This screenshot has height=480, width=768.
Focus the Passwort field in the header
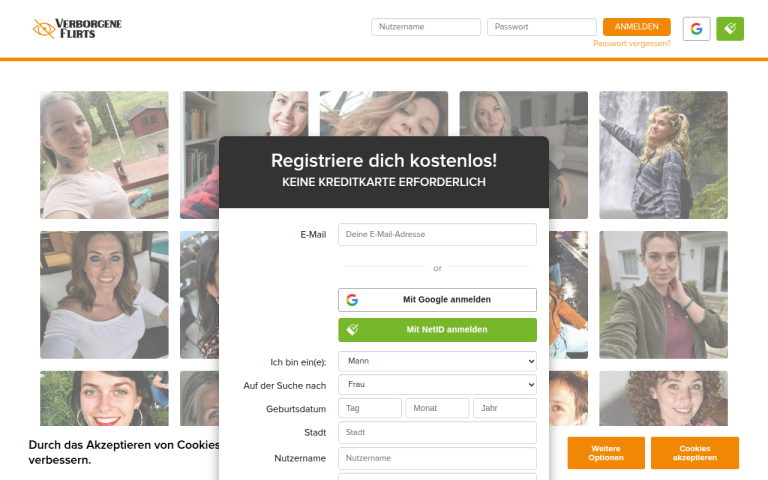tap(542, 27)
